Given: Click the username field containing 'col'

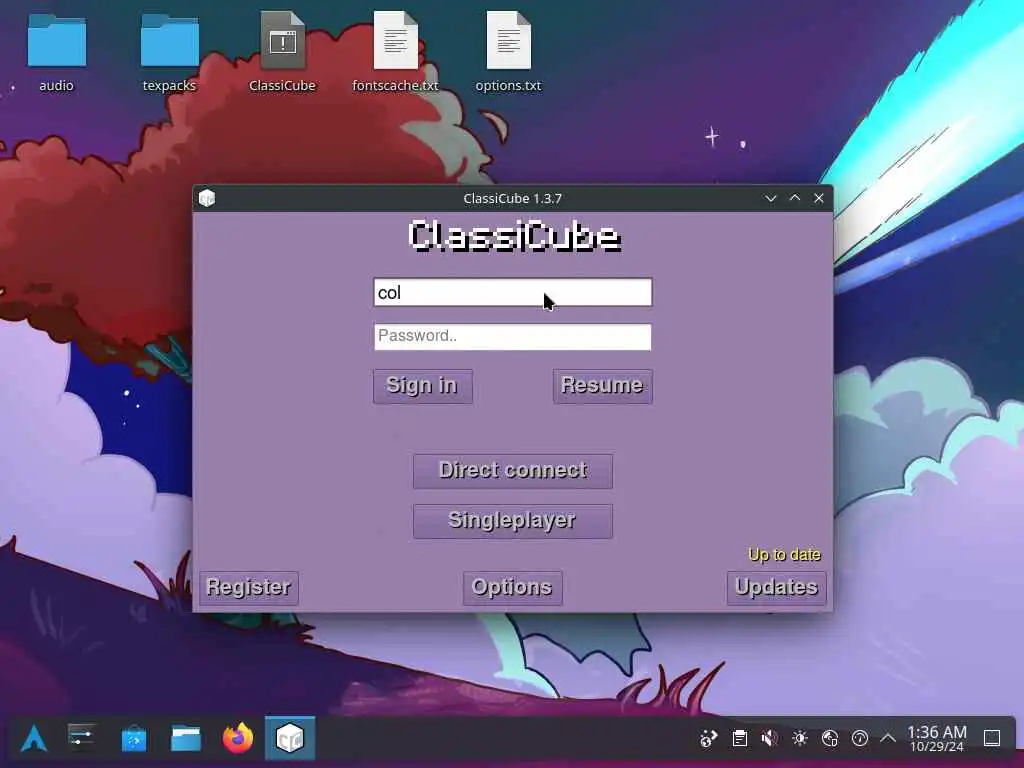Looking at the screenshot, I should [513, 292].
